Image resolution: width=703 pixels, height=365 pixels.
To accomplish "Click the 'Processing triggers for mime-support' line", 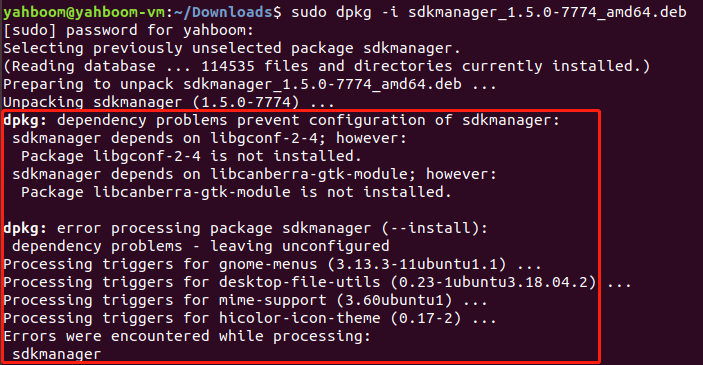I will [x=245, y=300].
